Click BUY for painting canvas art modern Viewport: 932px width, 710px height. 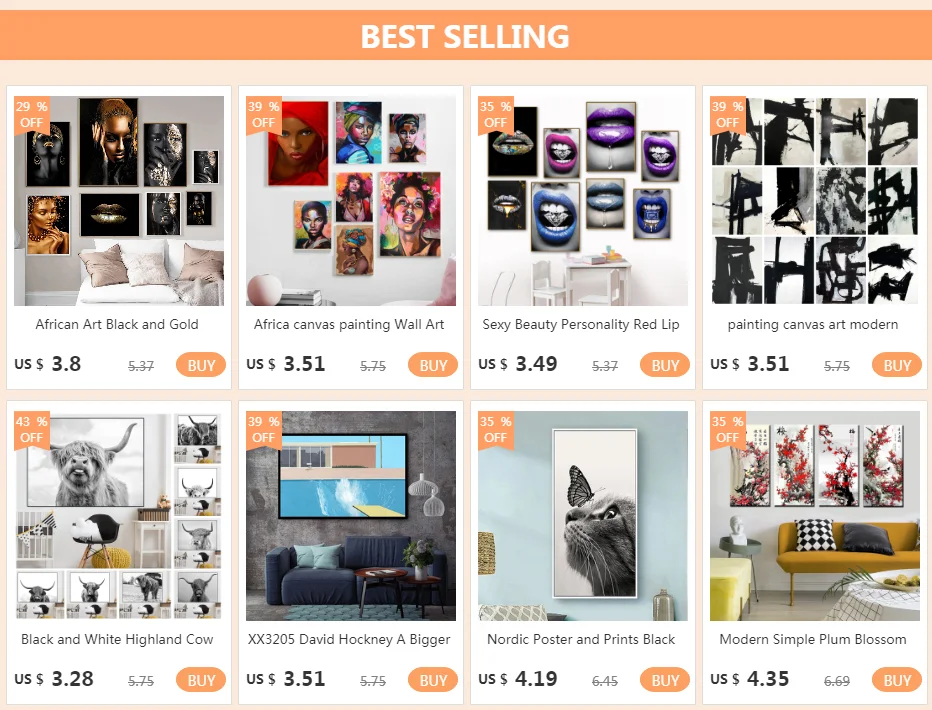[896, 365]
